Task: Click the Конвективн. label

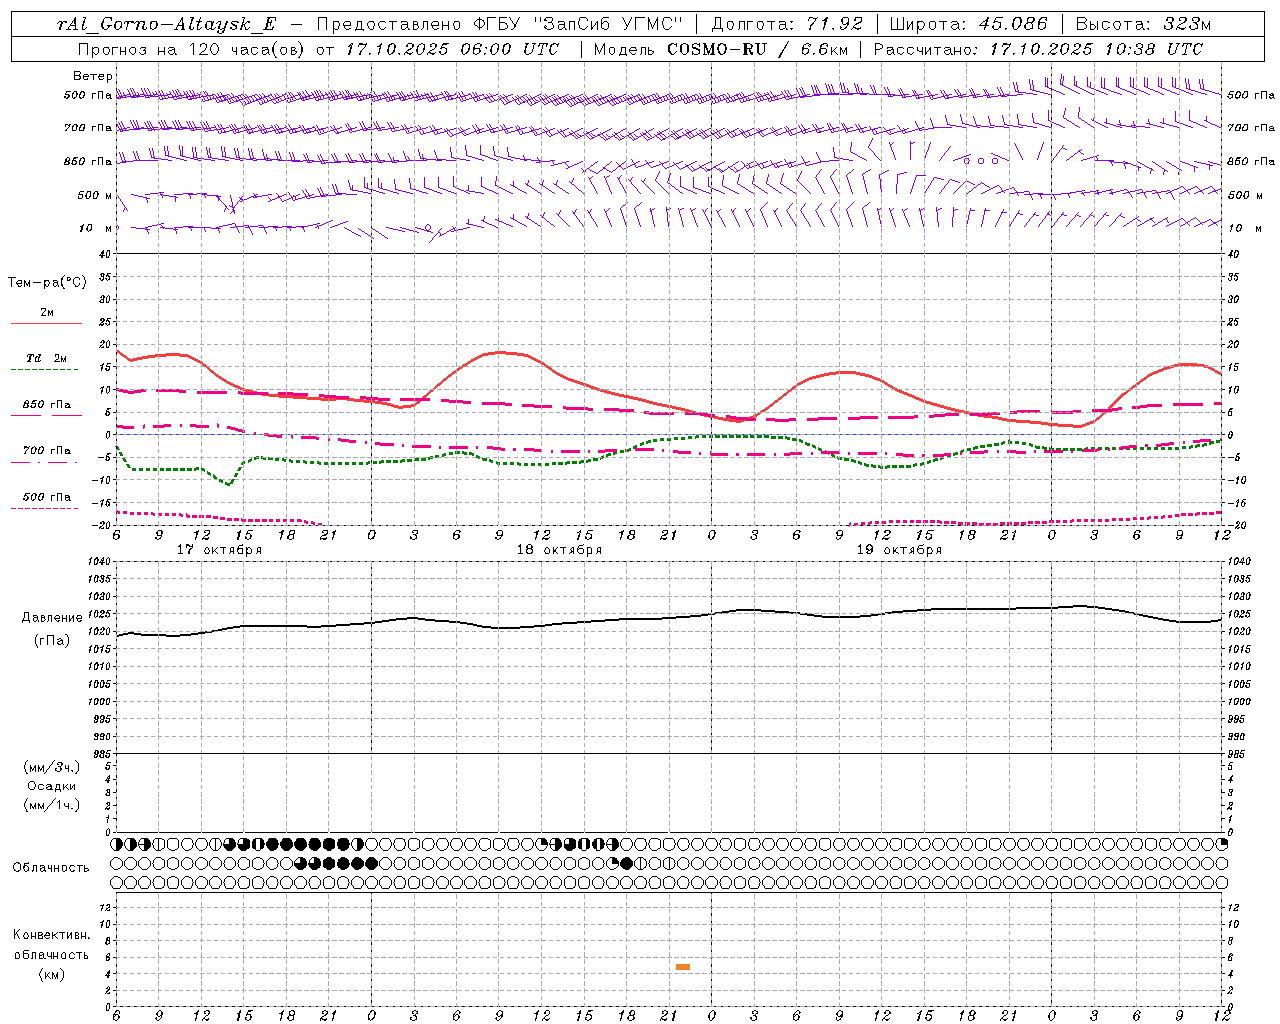Action: [x=51, y=935]
